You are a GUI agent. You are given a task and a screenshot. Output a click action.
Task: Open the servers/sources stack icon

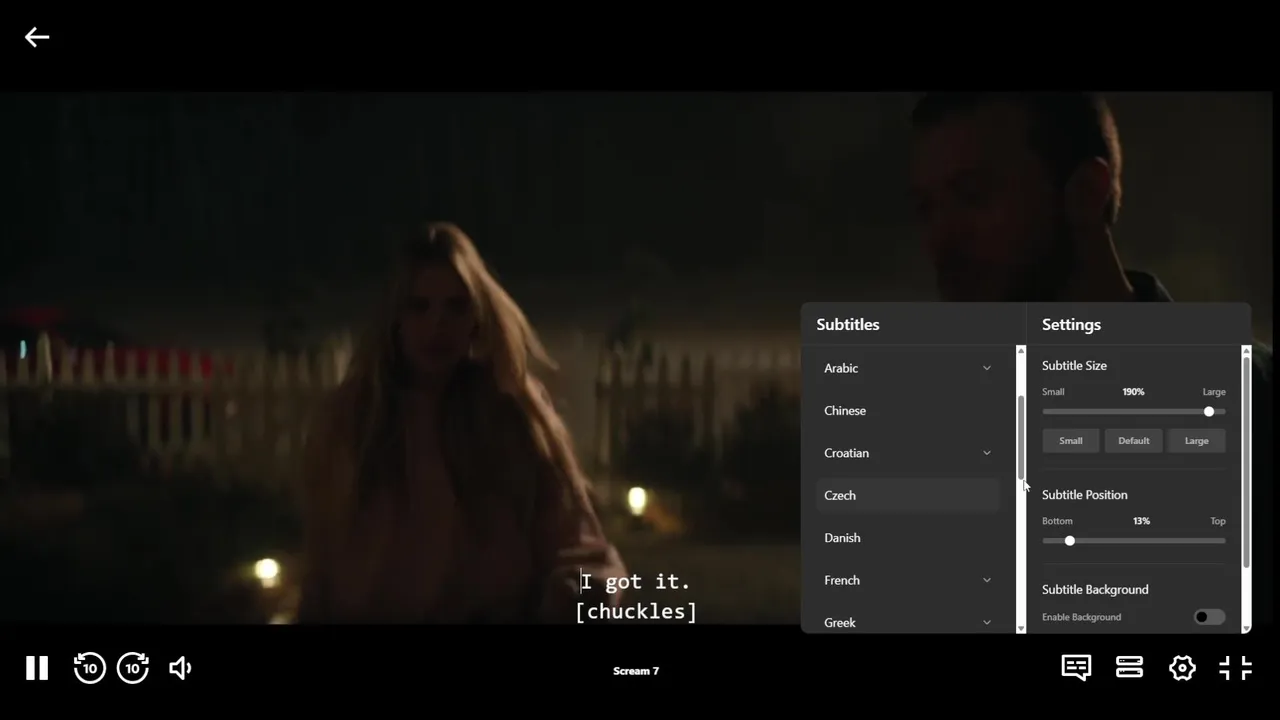1129,668
